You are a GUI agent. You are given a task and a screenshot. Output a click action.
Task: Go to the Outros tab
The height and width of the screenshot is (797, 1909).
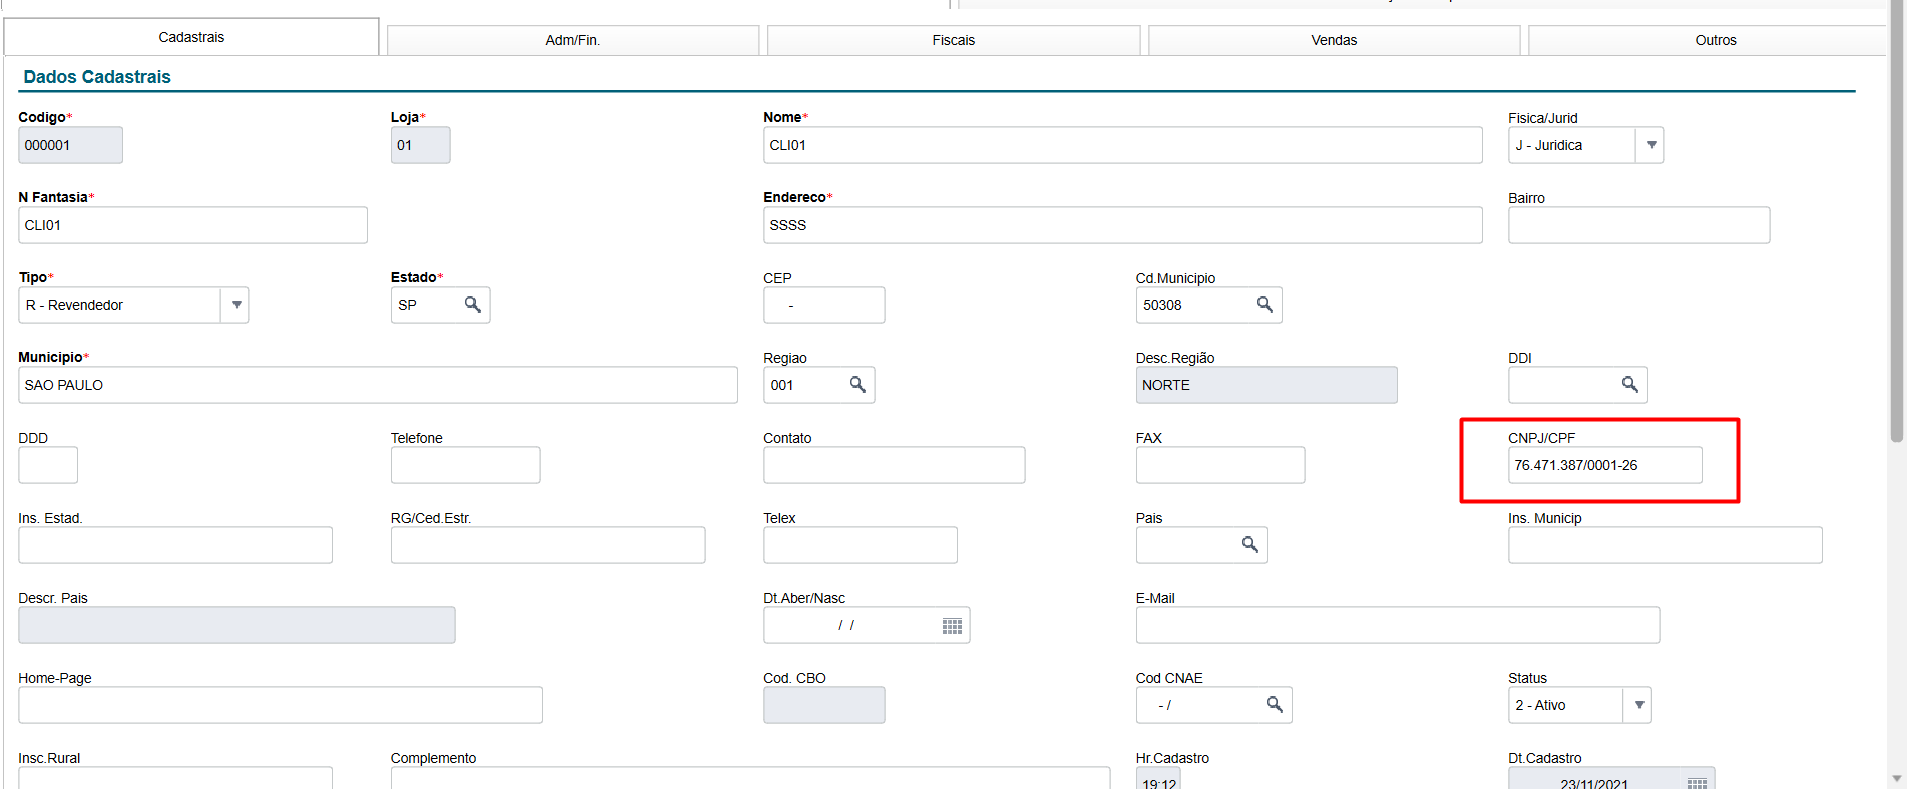1715,41
